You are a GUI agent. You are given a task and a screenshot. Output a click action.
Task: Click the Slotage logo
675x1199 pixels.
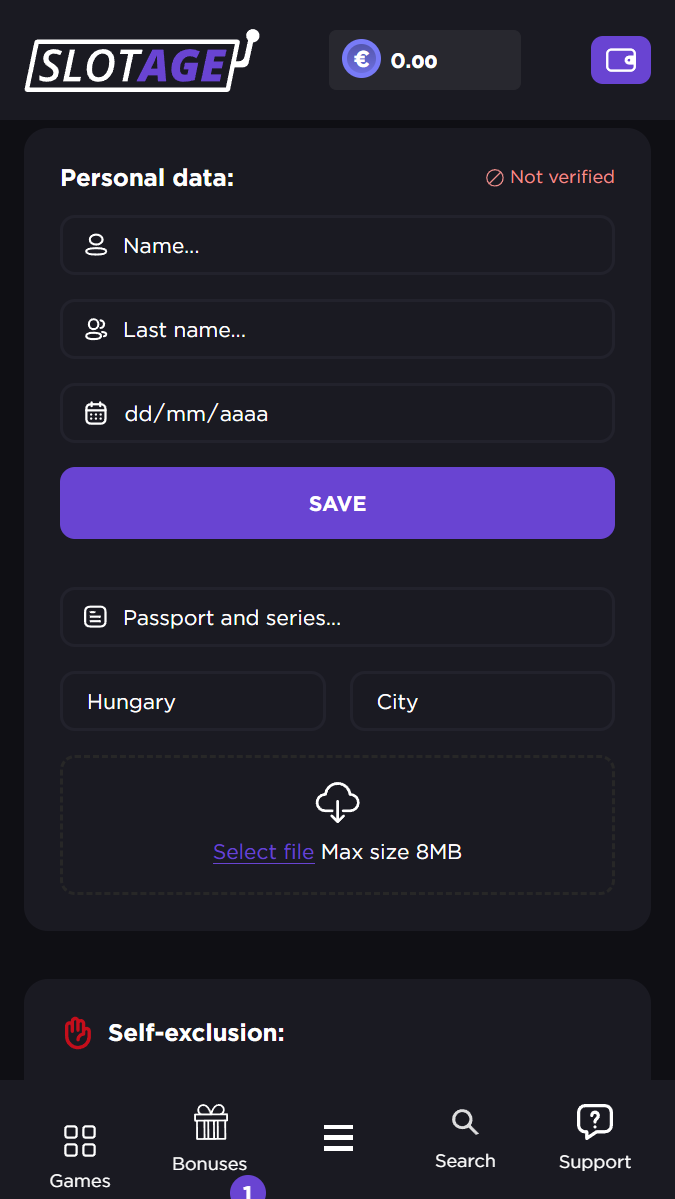click(x=141, y=62)
